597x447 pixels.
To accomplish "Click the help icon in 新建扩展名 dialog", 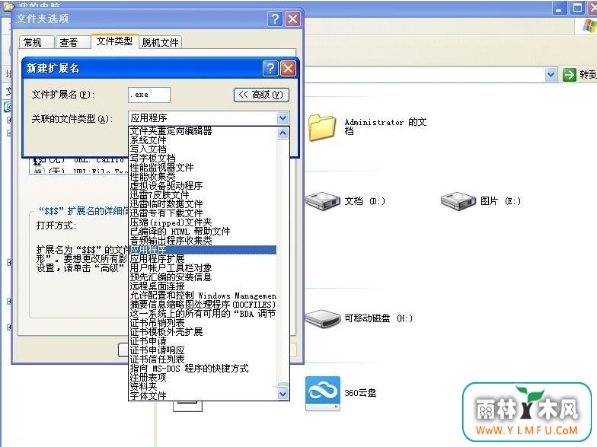I will click(x=270, y=68).
